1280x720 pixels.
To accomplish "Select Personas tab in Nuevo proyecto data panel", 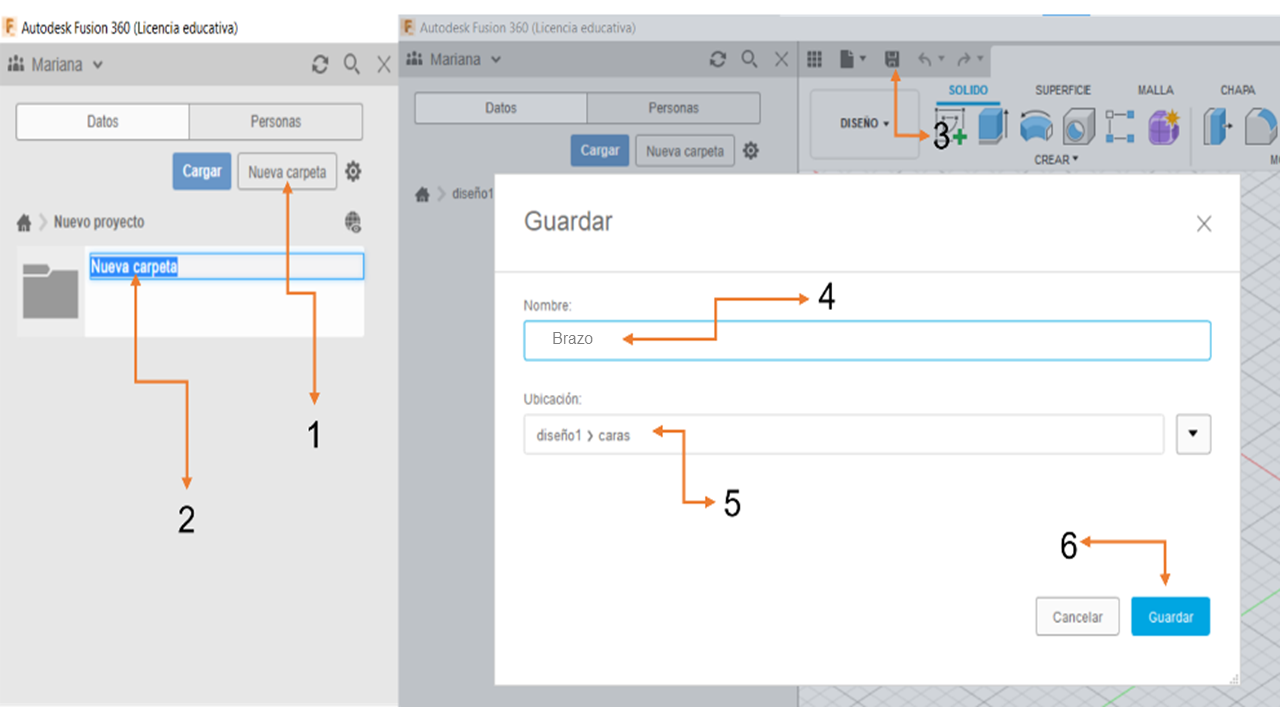I will pos(276,122).
